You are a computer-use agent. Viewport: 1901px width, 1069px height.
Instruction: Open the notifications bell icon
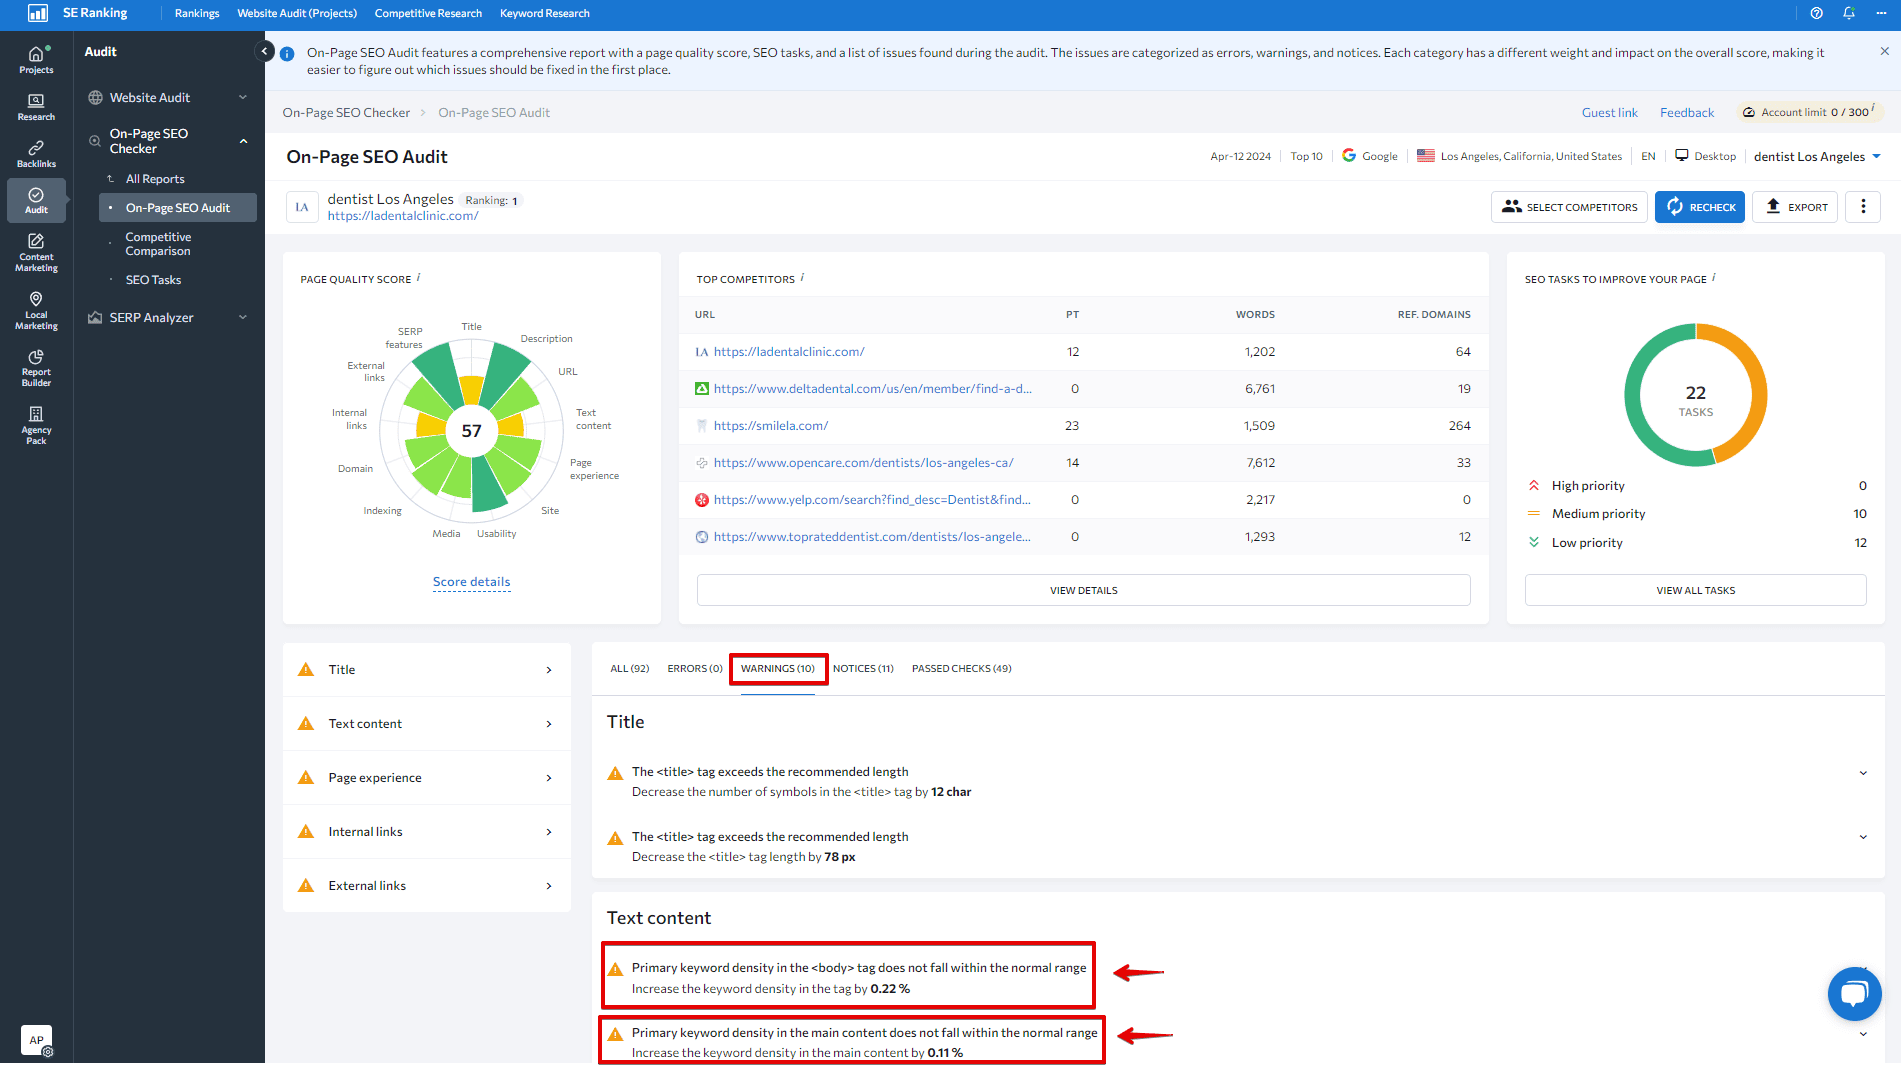[1848, 13]
